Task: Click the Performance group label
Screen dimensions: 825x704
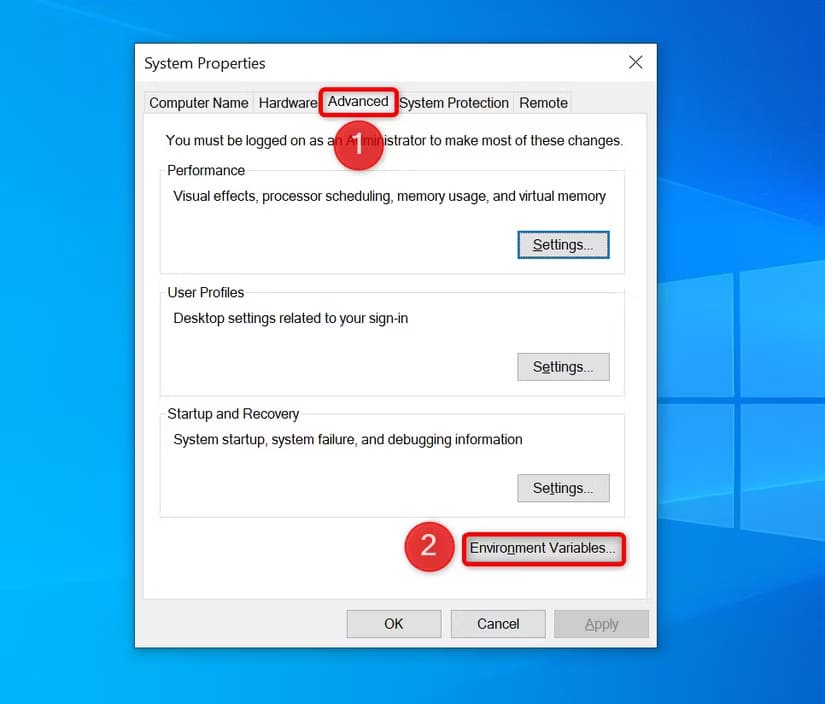Action: (206, 170)
